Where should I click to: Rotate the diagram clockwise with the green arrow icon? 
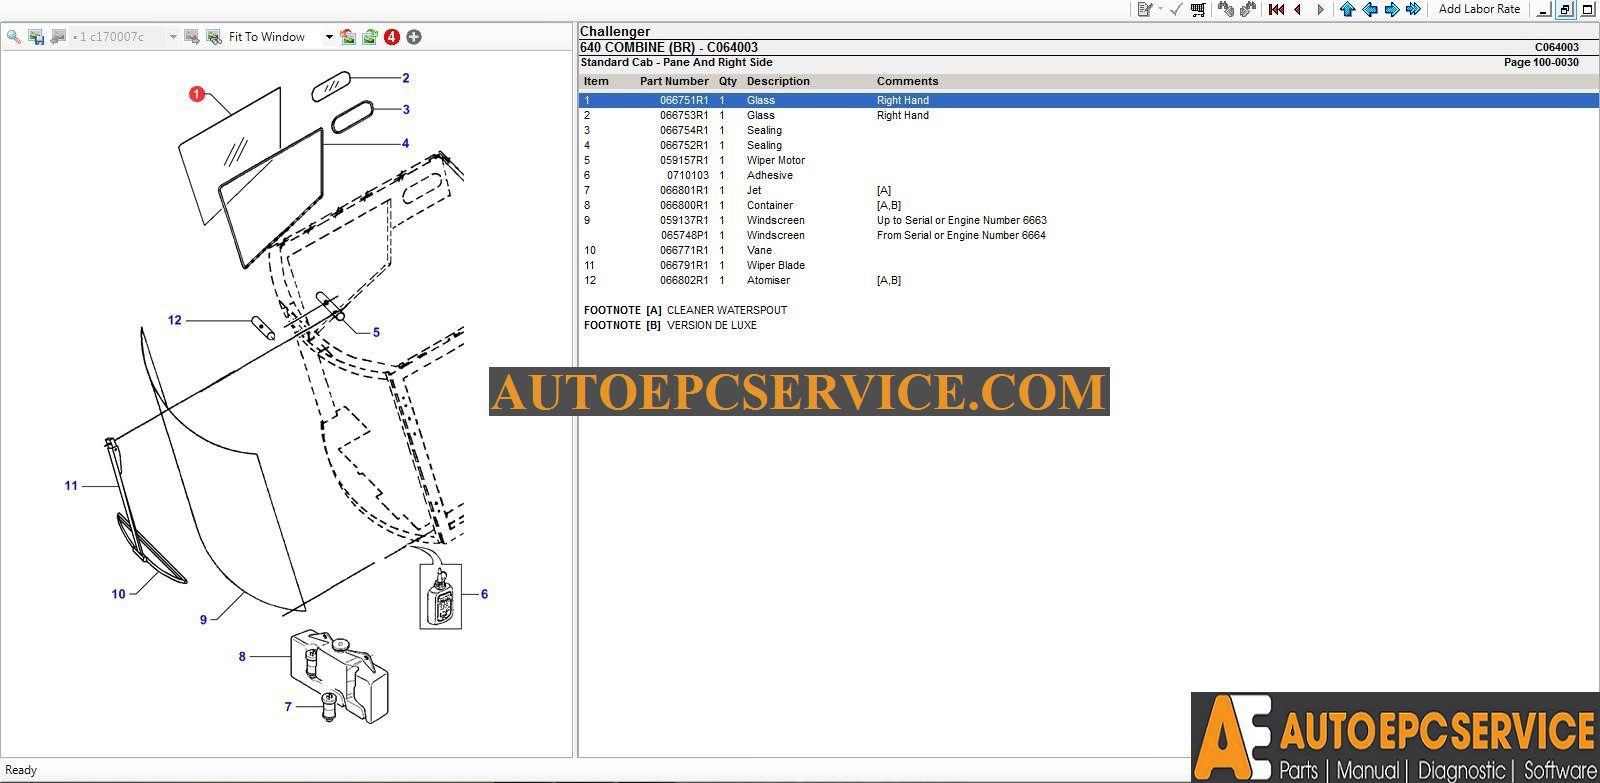point(370,37)
